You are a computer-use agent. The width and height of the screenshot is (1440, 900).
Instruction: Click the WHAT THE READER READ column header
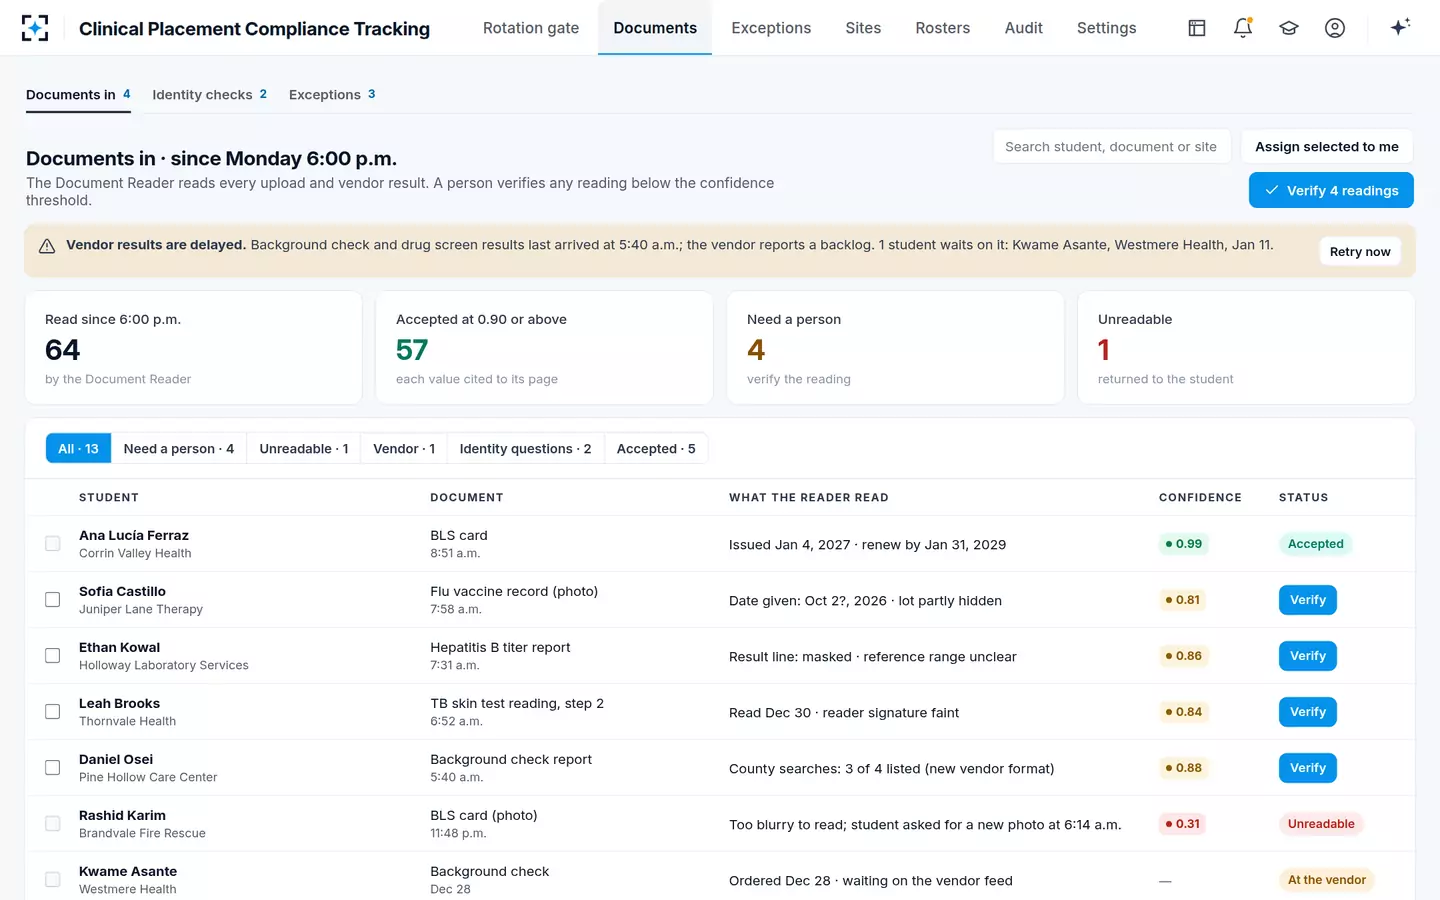pos(808,498)
